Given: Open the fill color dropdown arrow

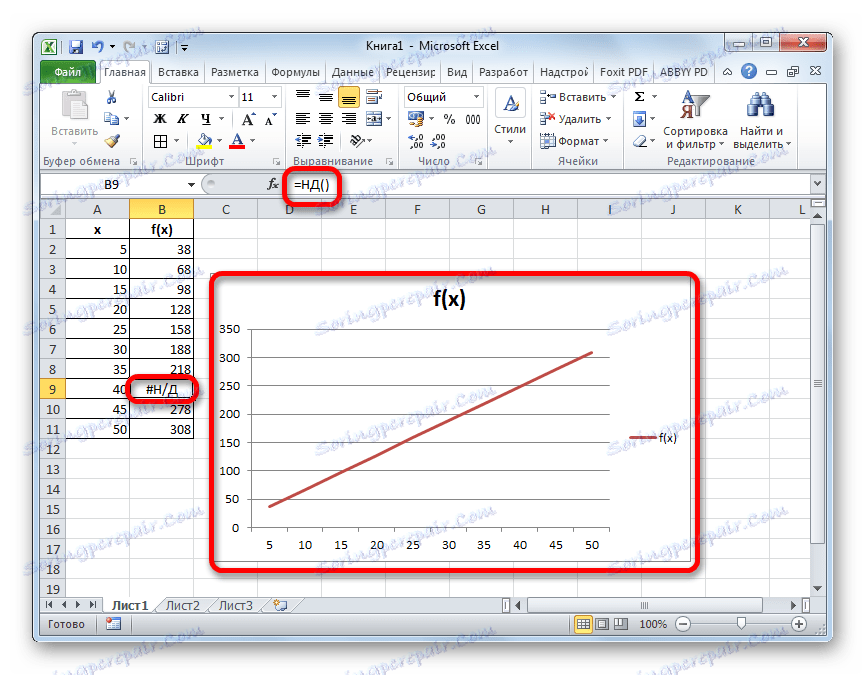Looking at the screenshot, I should point(218,140).
